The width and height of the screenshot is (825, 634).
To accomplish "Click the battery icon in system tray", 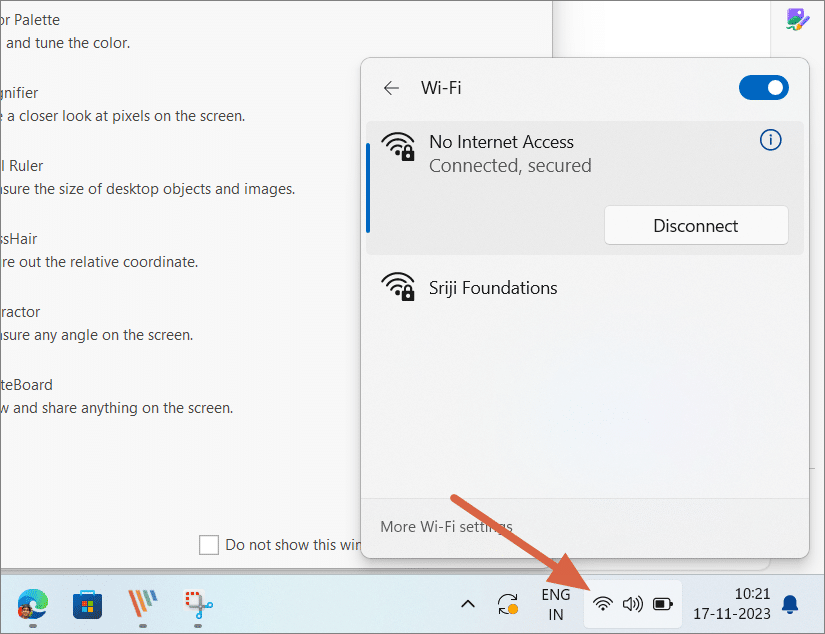I will coord(662,604).
